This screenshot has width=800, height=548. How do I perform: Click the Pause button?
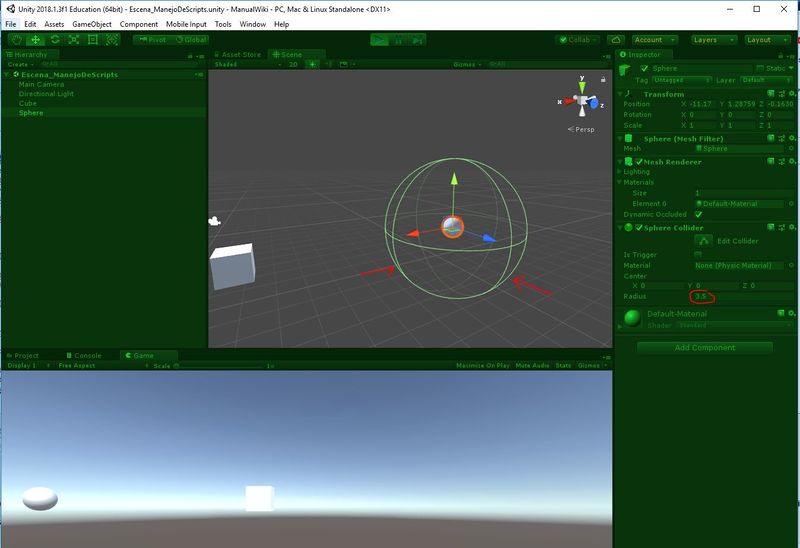tap(398, 40)
